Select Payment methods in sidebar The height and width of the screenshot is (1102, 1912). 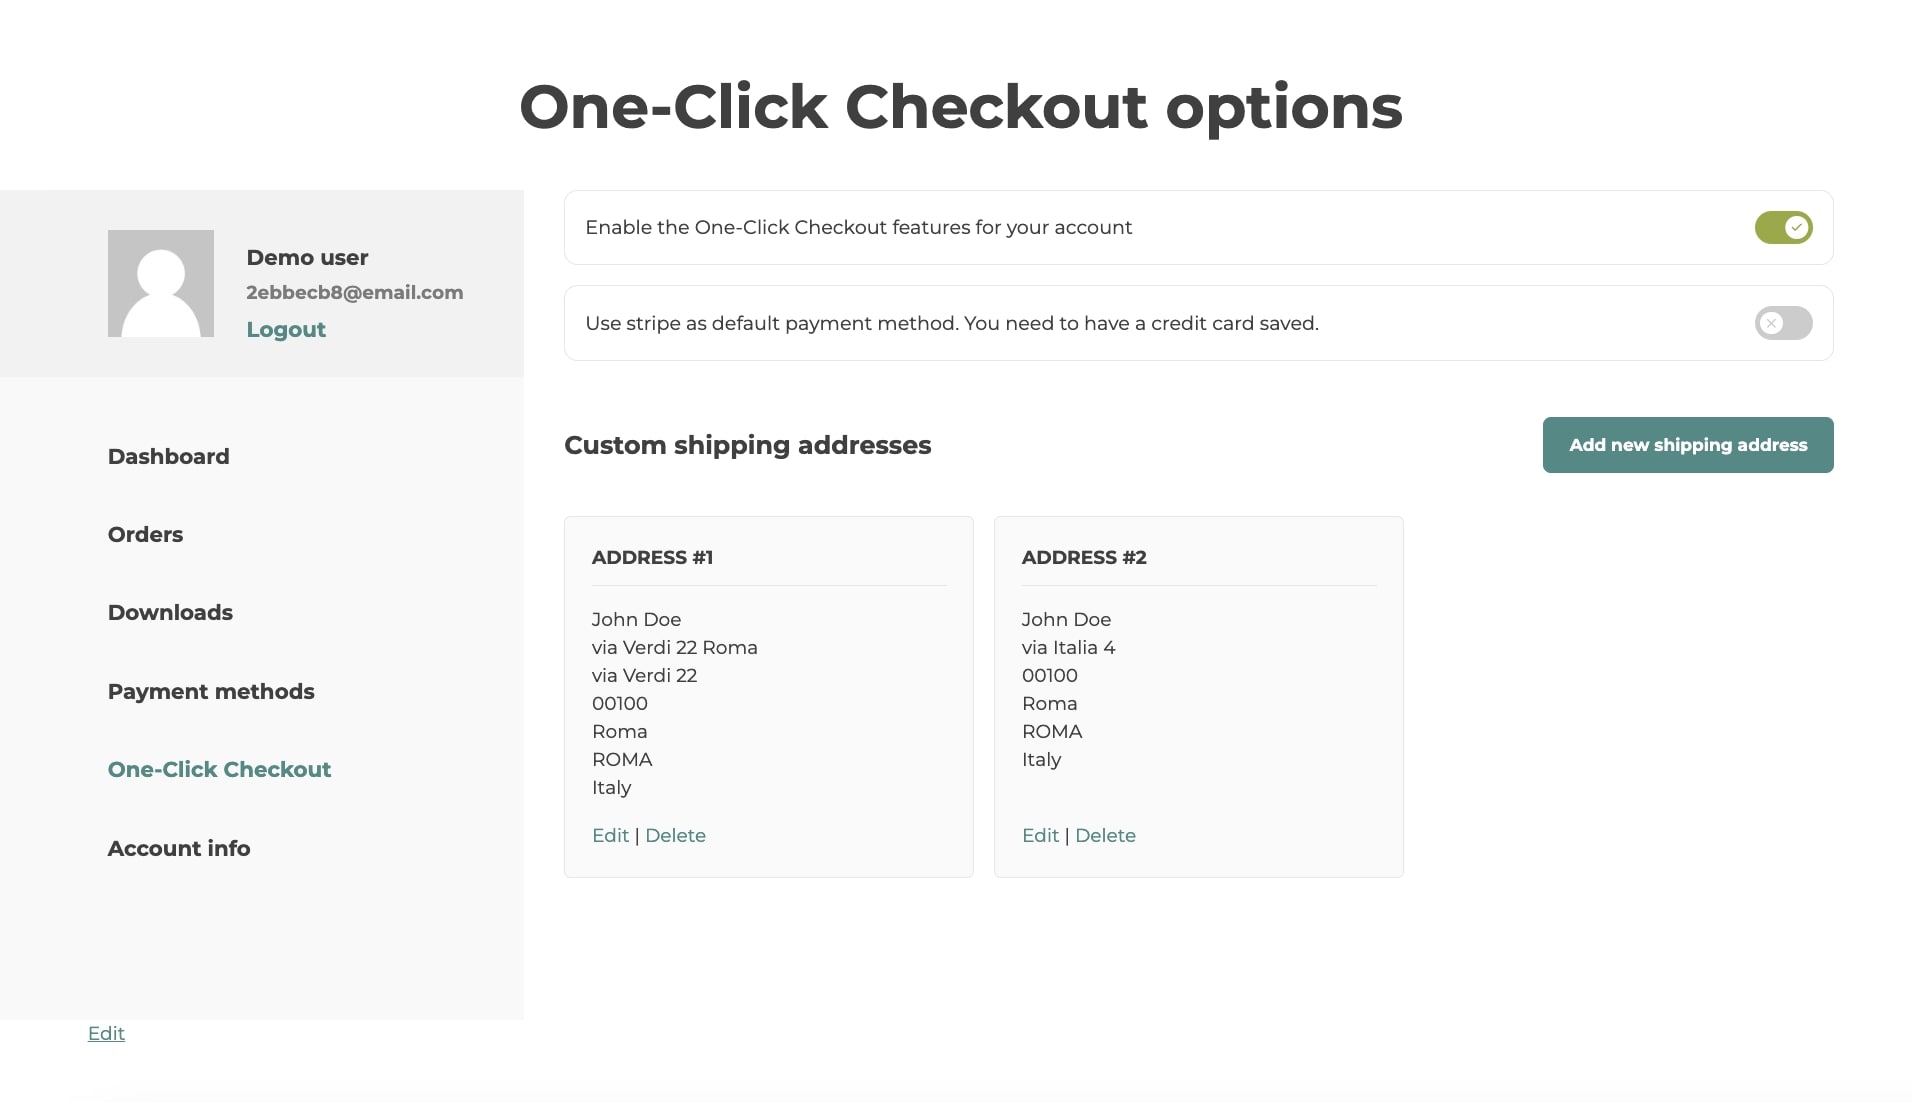click(211, 692)
